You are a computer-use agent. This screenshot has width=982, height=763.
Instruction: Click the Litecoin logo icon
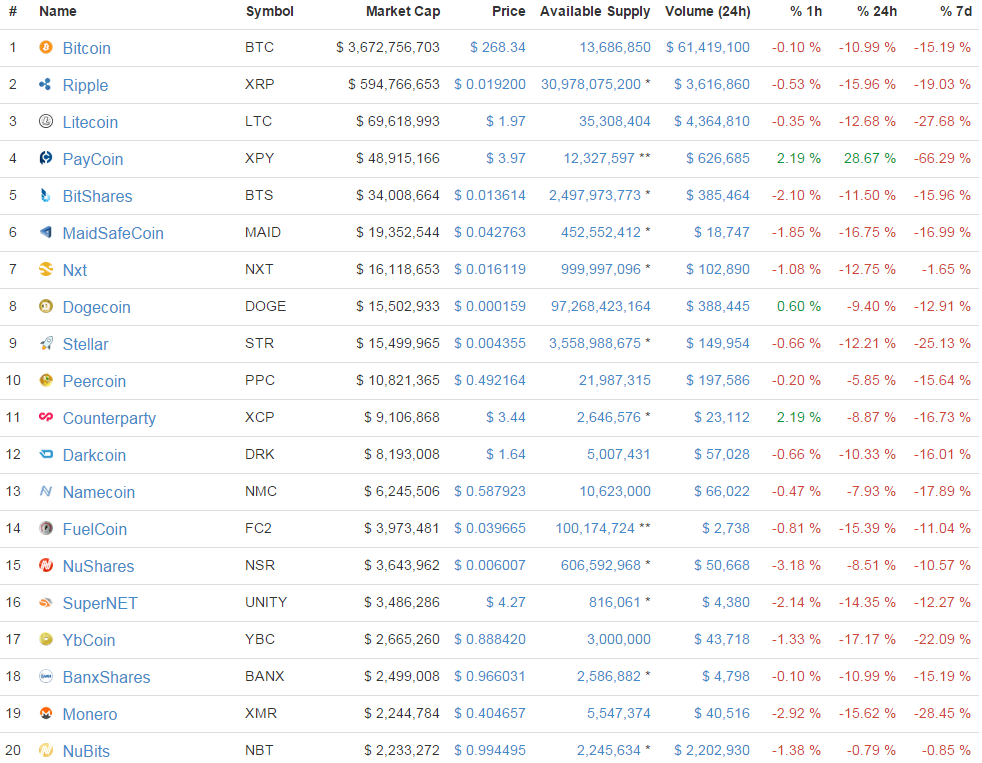tap(45, 122)
